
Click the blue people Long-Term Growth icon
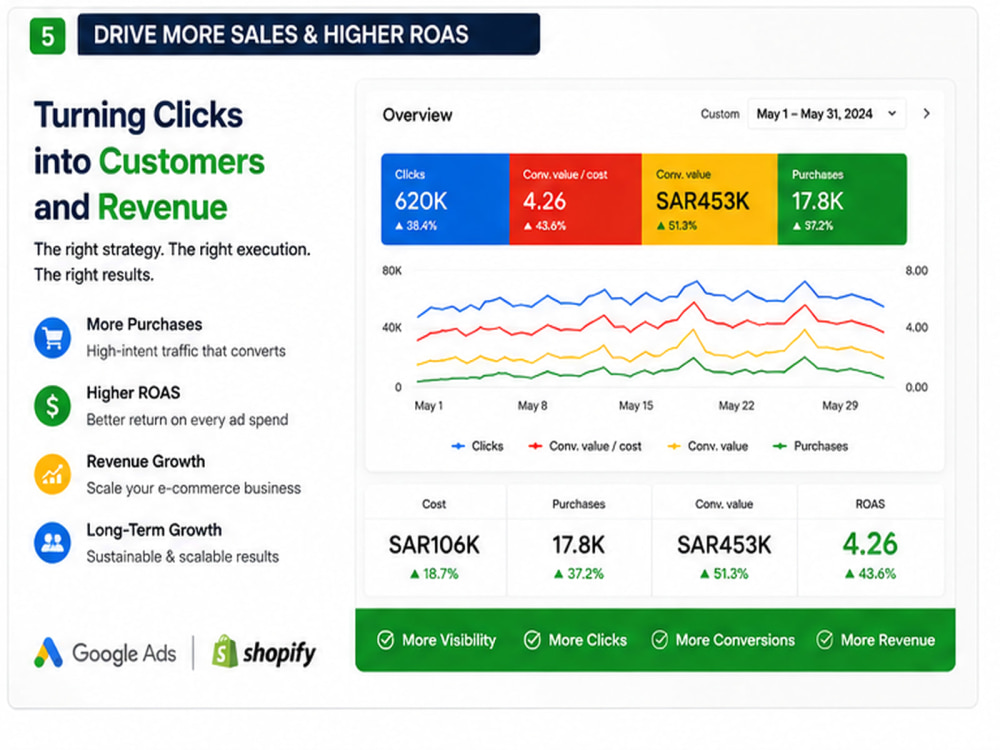click(52, 543)
